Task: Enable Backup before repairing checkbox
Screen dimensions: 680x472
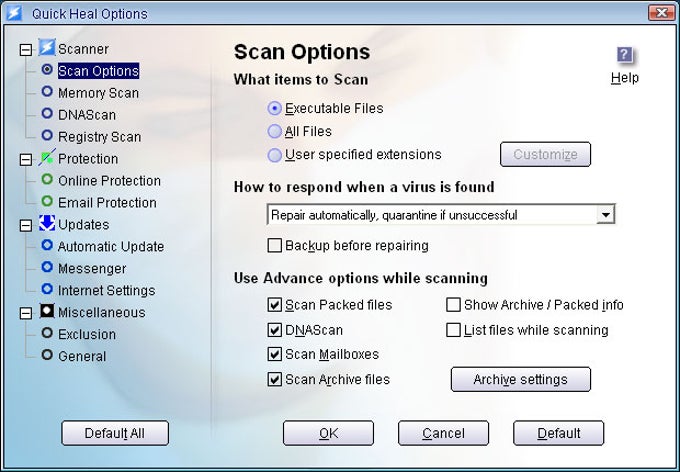Action: [x=275, y=246]
